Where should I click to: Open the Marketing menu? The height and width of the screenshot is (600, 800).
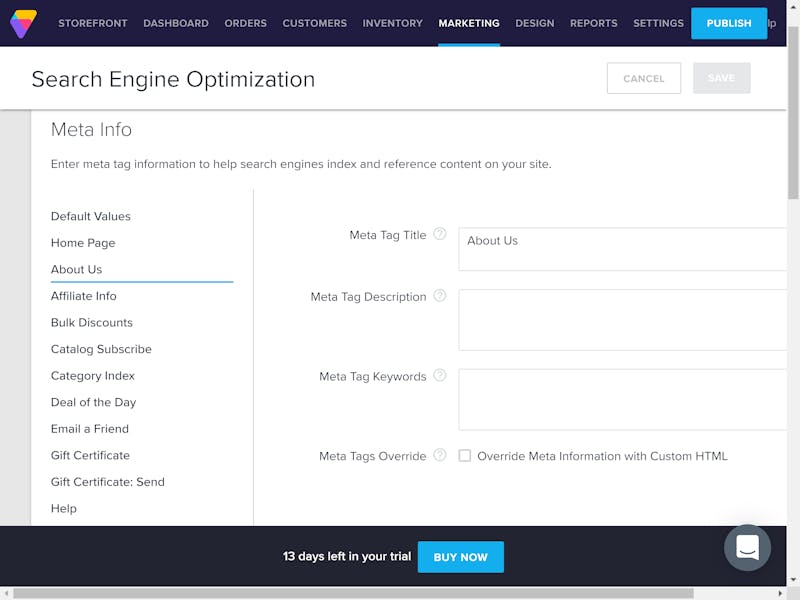[x=469, y=23]
